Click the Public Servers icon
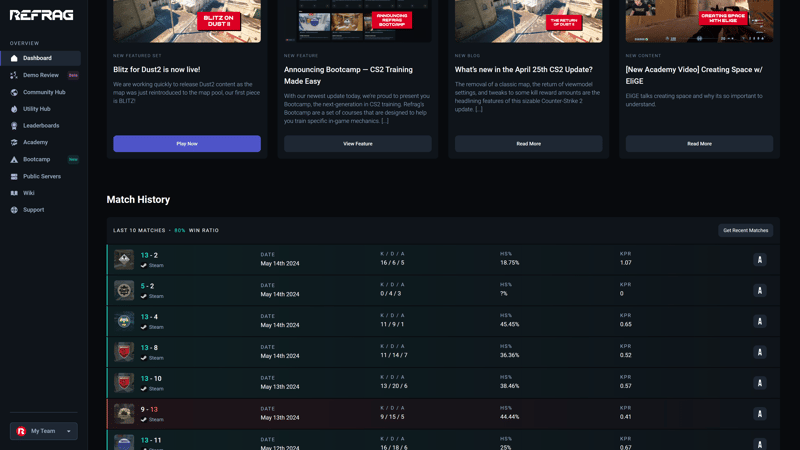This screenshot has width=800, height=450. (x=14, y=177)
